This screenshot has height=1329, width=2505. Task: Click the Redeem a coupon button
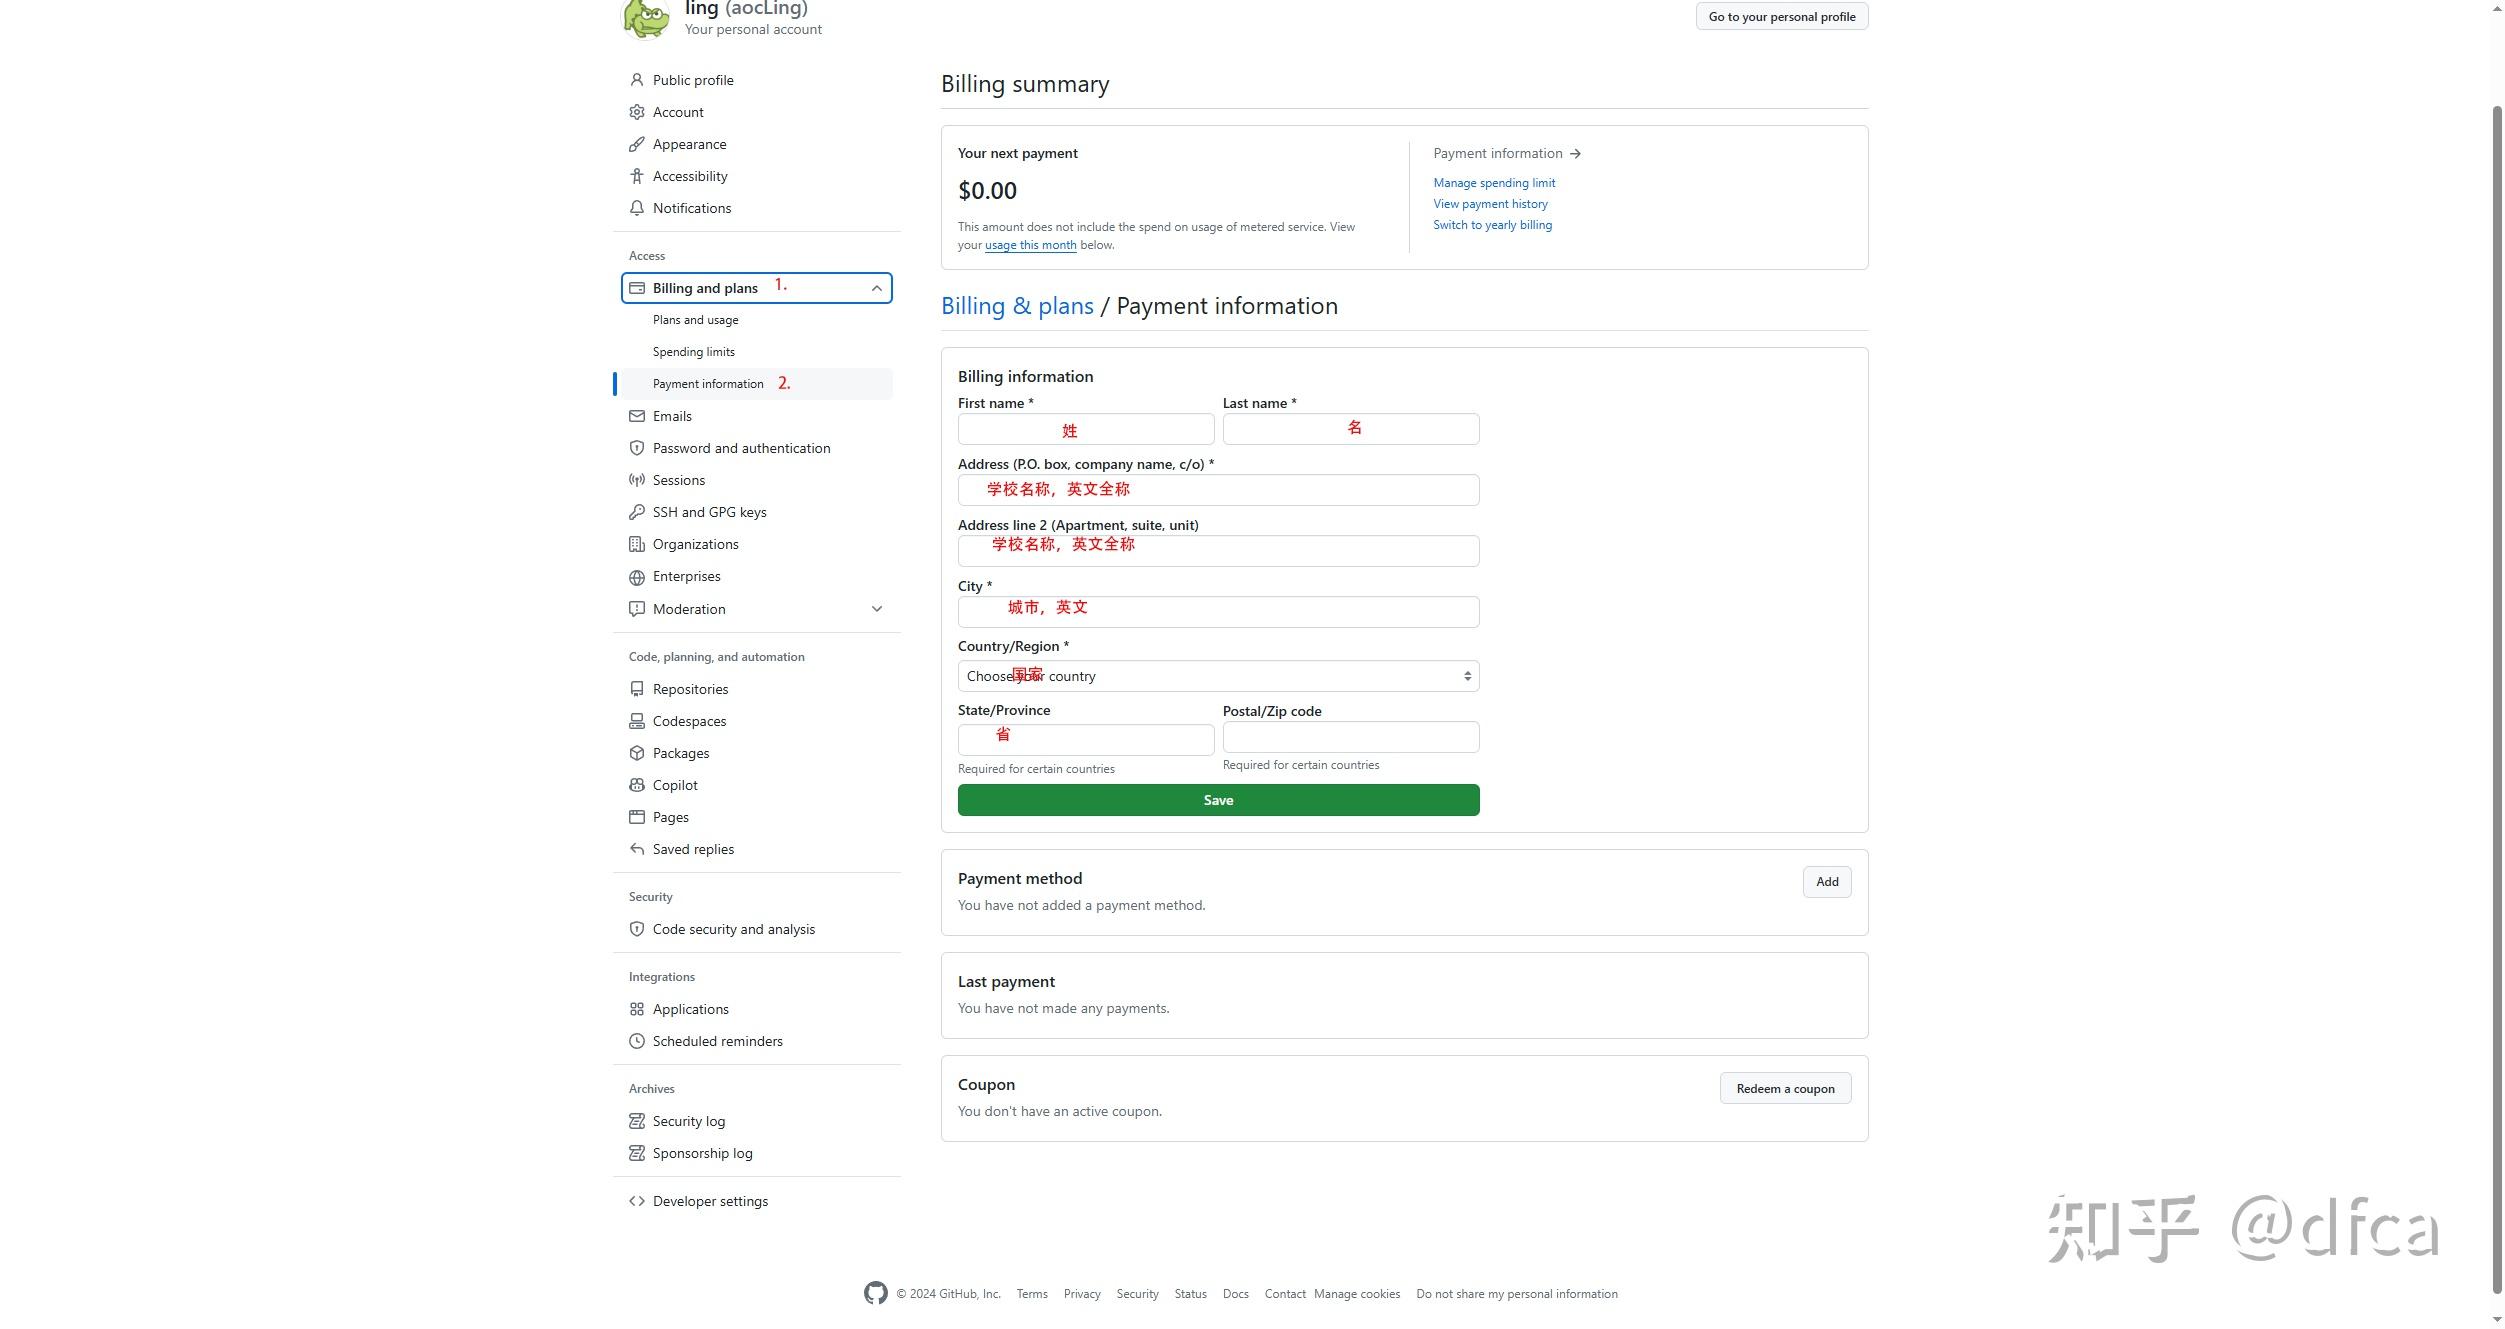point(1784,1088)
